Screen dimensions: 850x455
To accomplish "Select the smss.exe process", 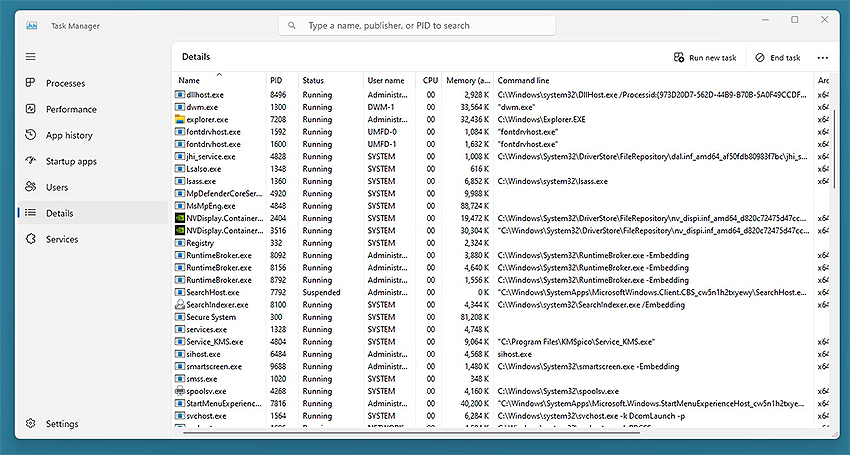I will [x=501, y=379].
